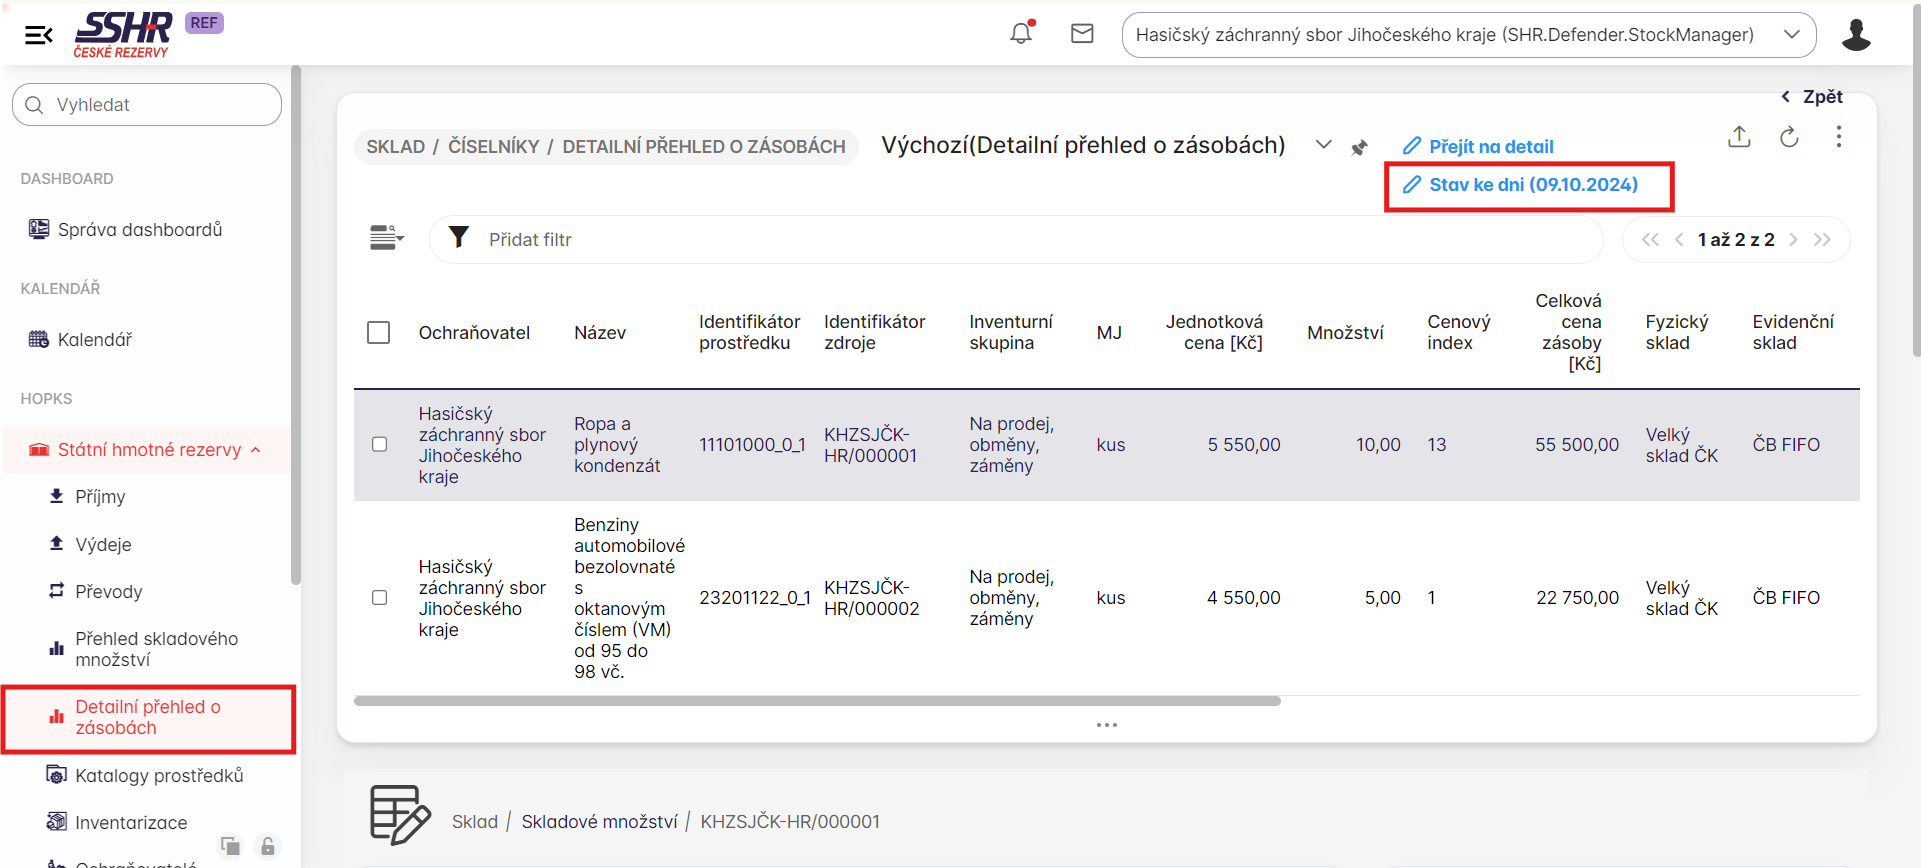Click the horizontal table scrollbar
Screen dimensions: 1921x868
pos(817,701)
